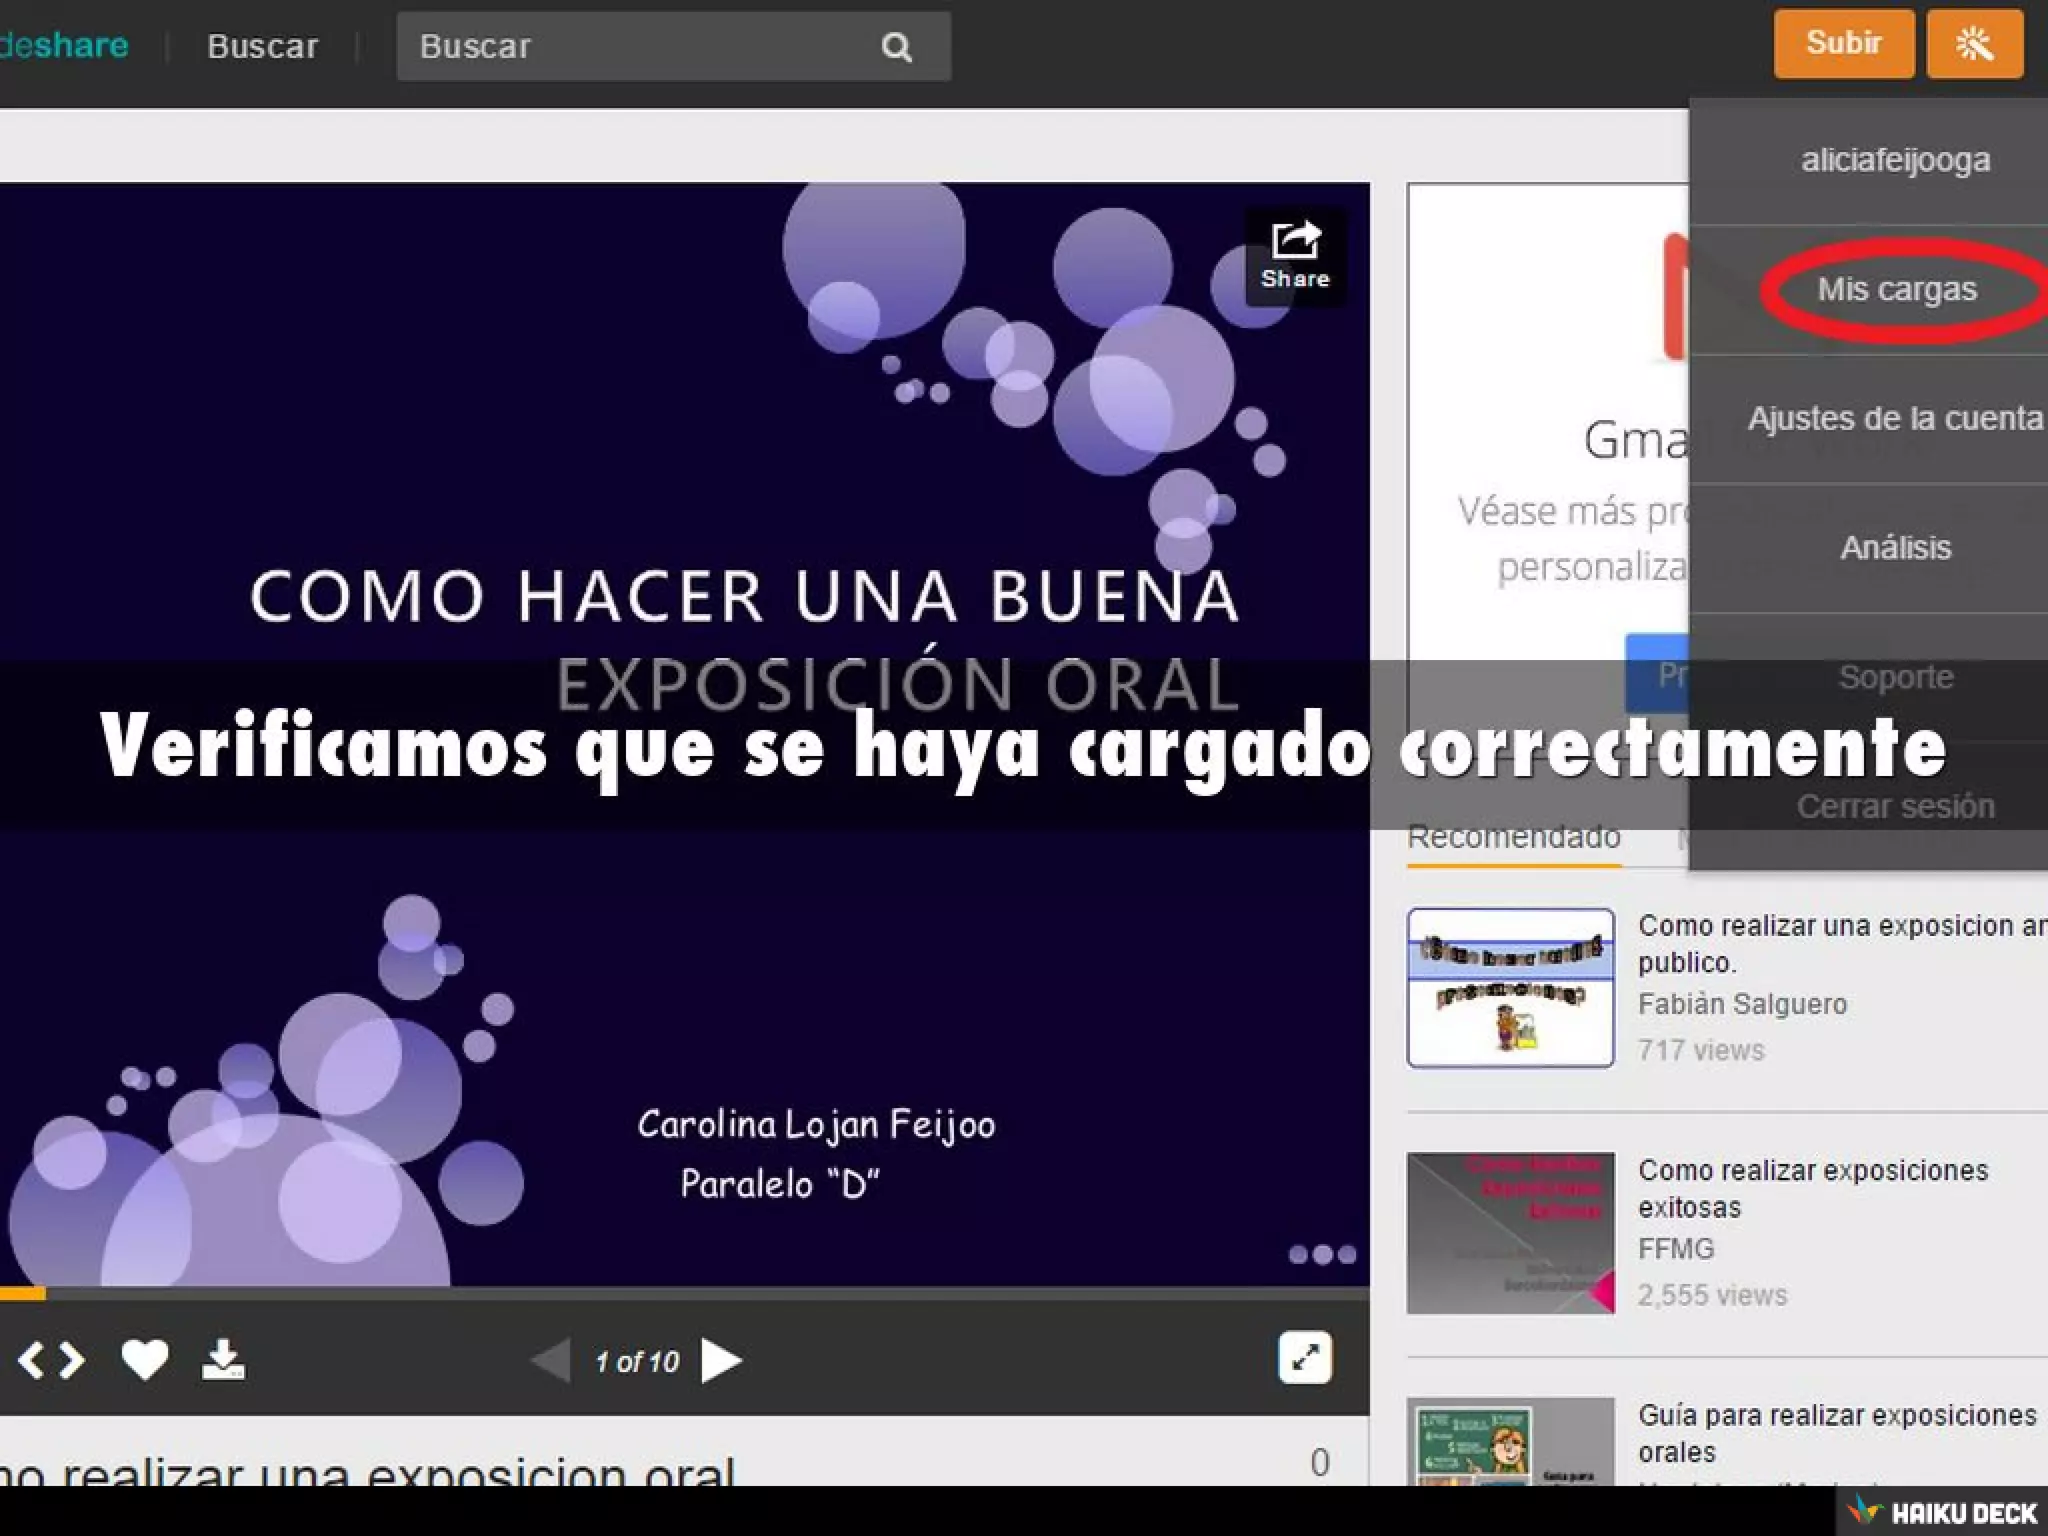The width and height of the screenshot is (2048, 1536).
Task: Click the '717 views' text
Action: coord(1701,1050)
